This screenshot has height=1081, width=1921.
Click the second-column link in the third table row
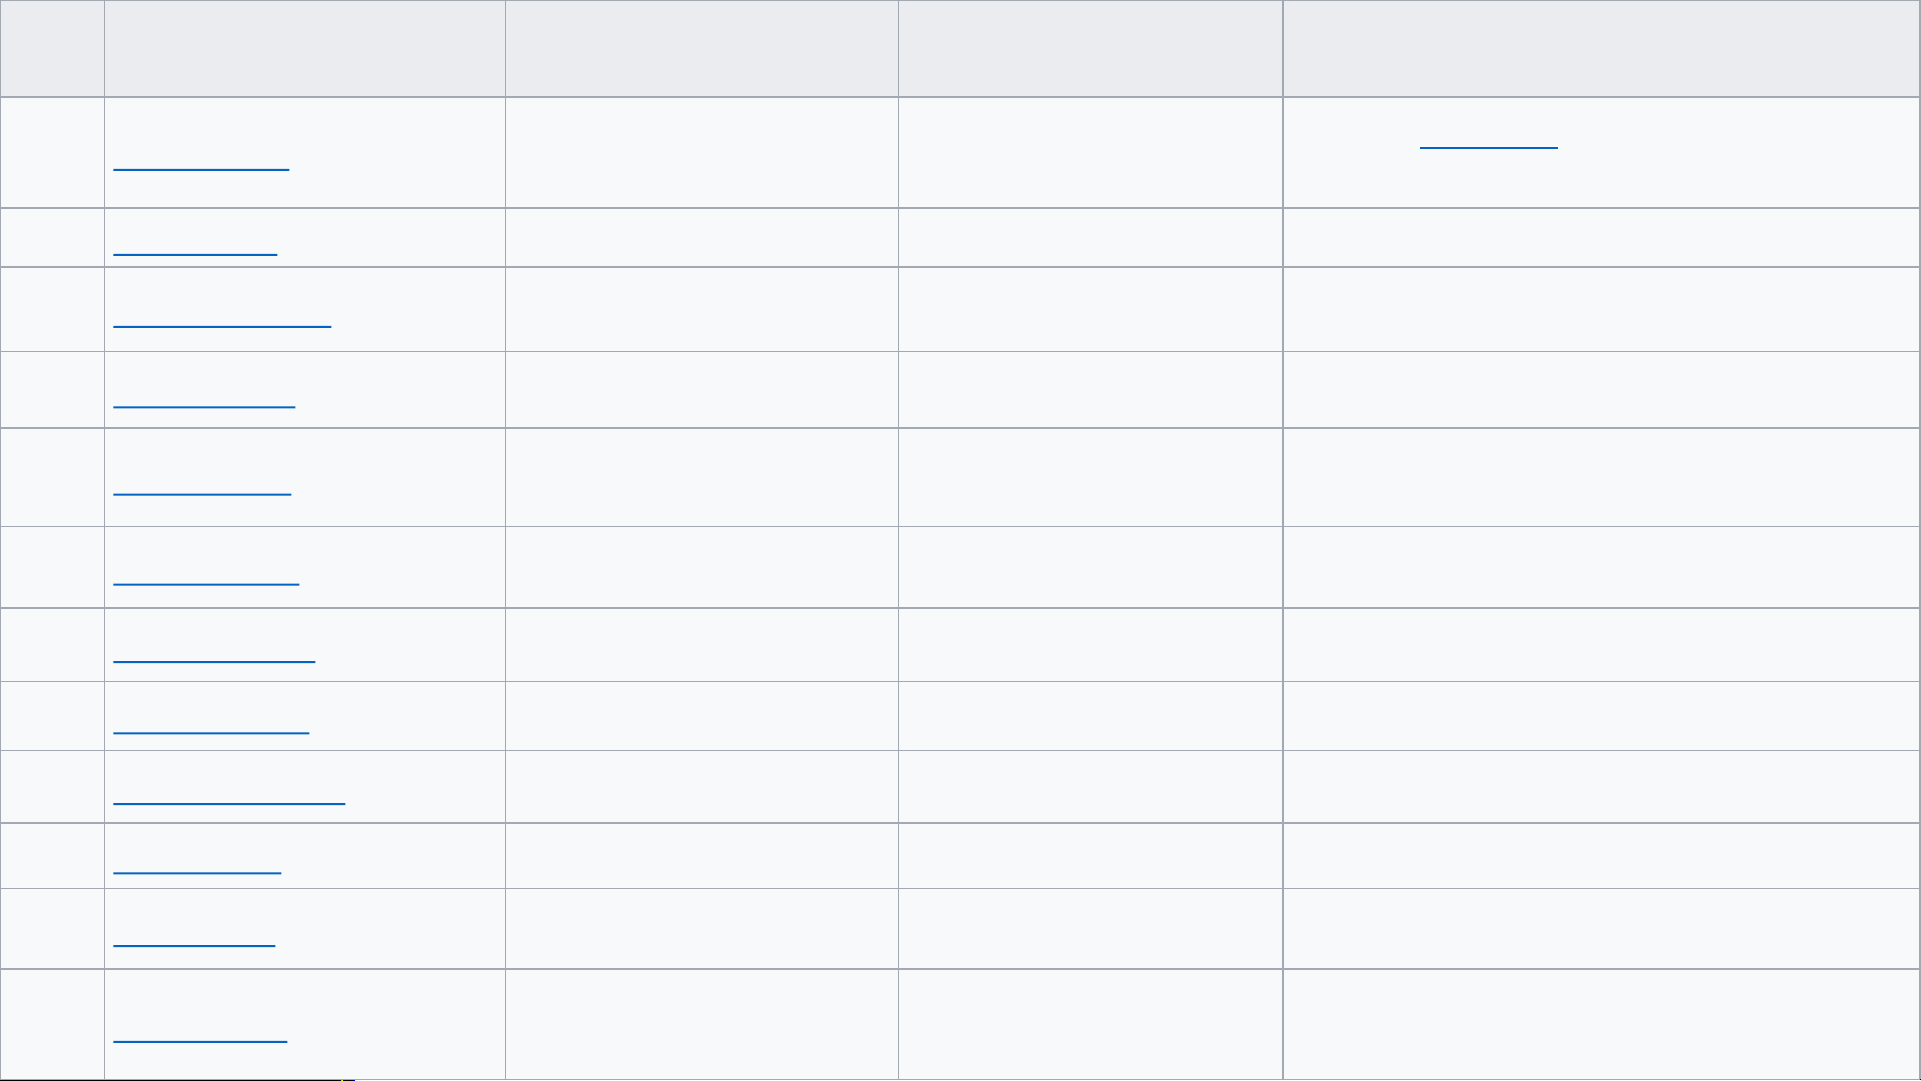click(x=222, y=316)
